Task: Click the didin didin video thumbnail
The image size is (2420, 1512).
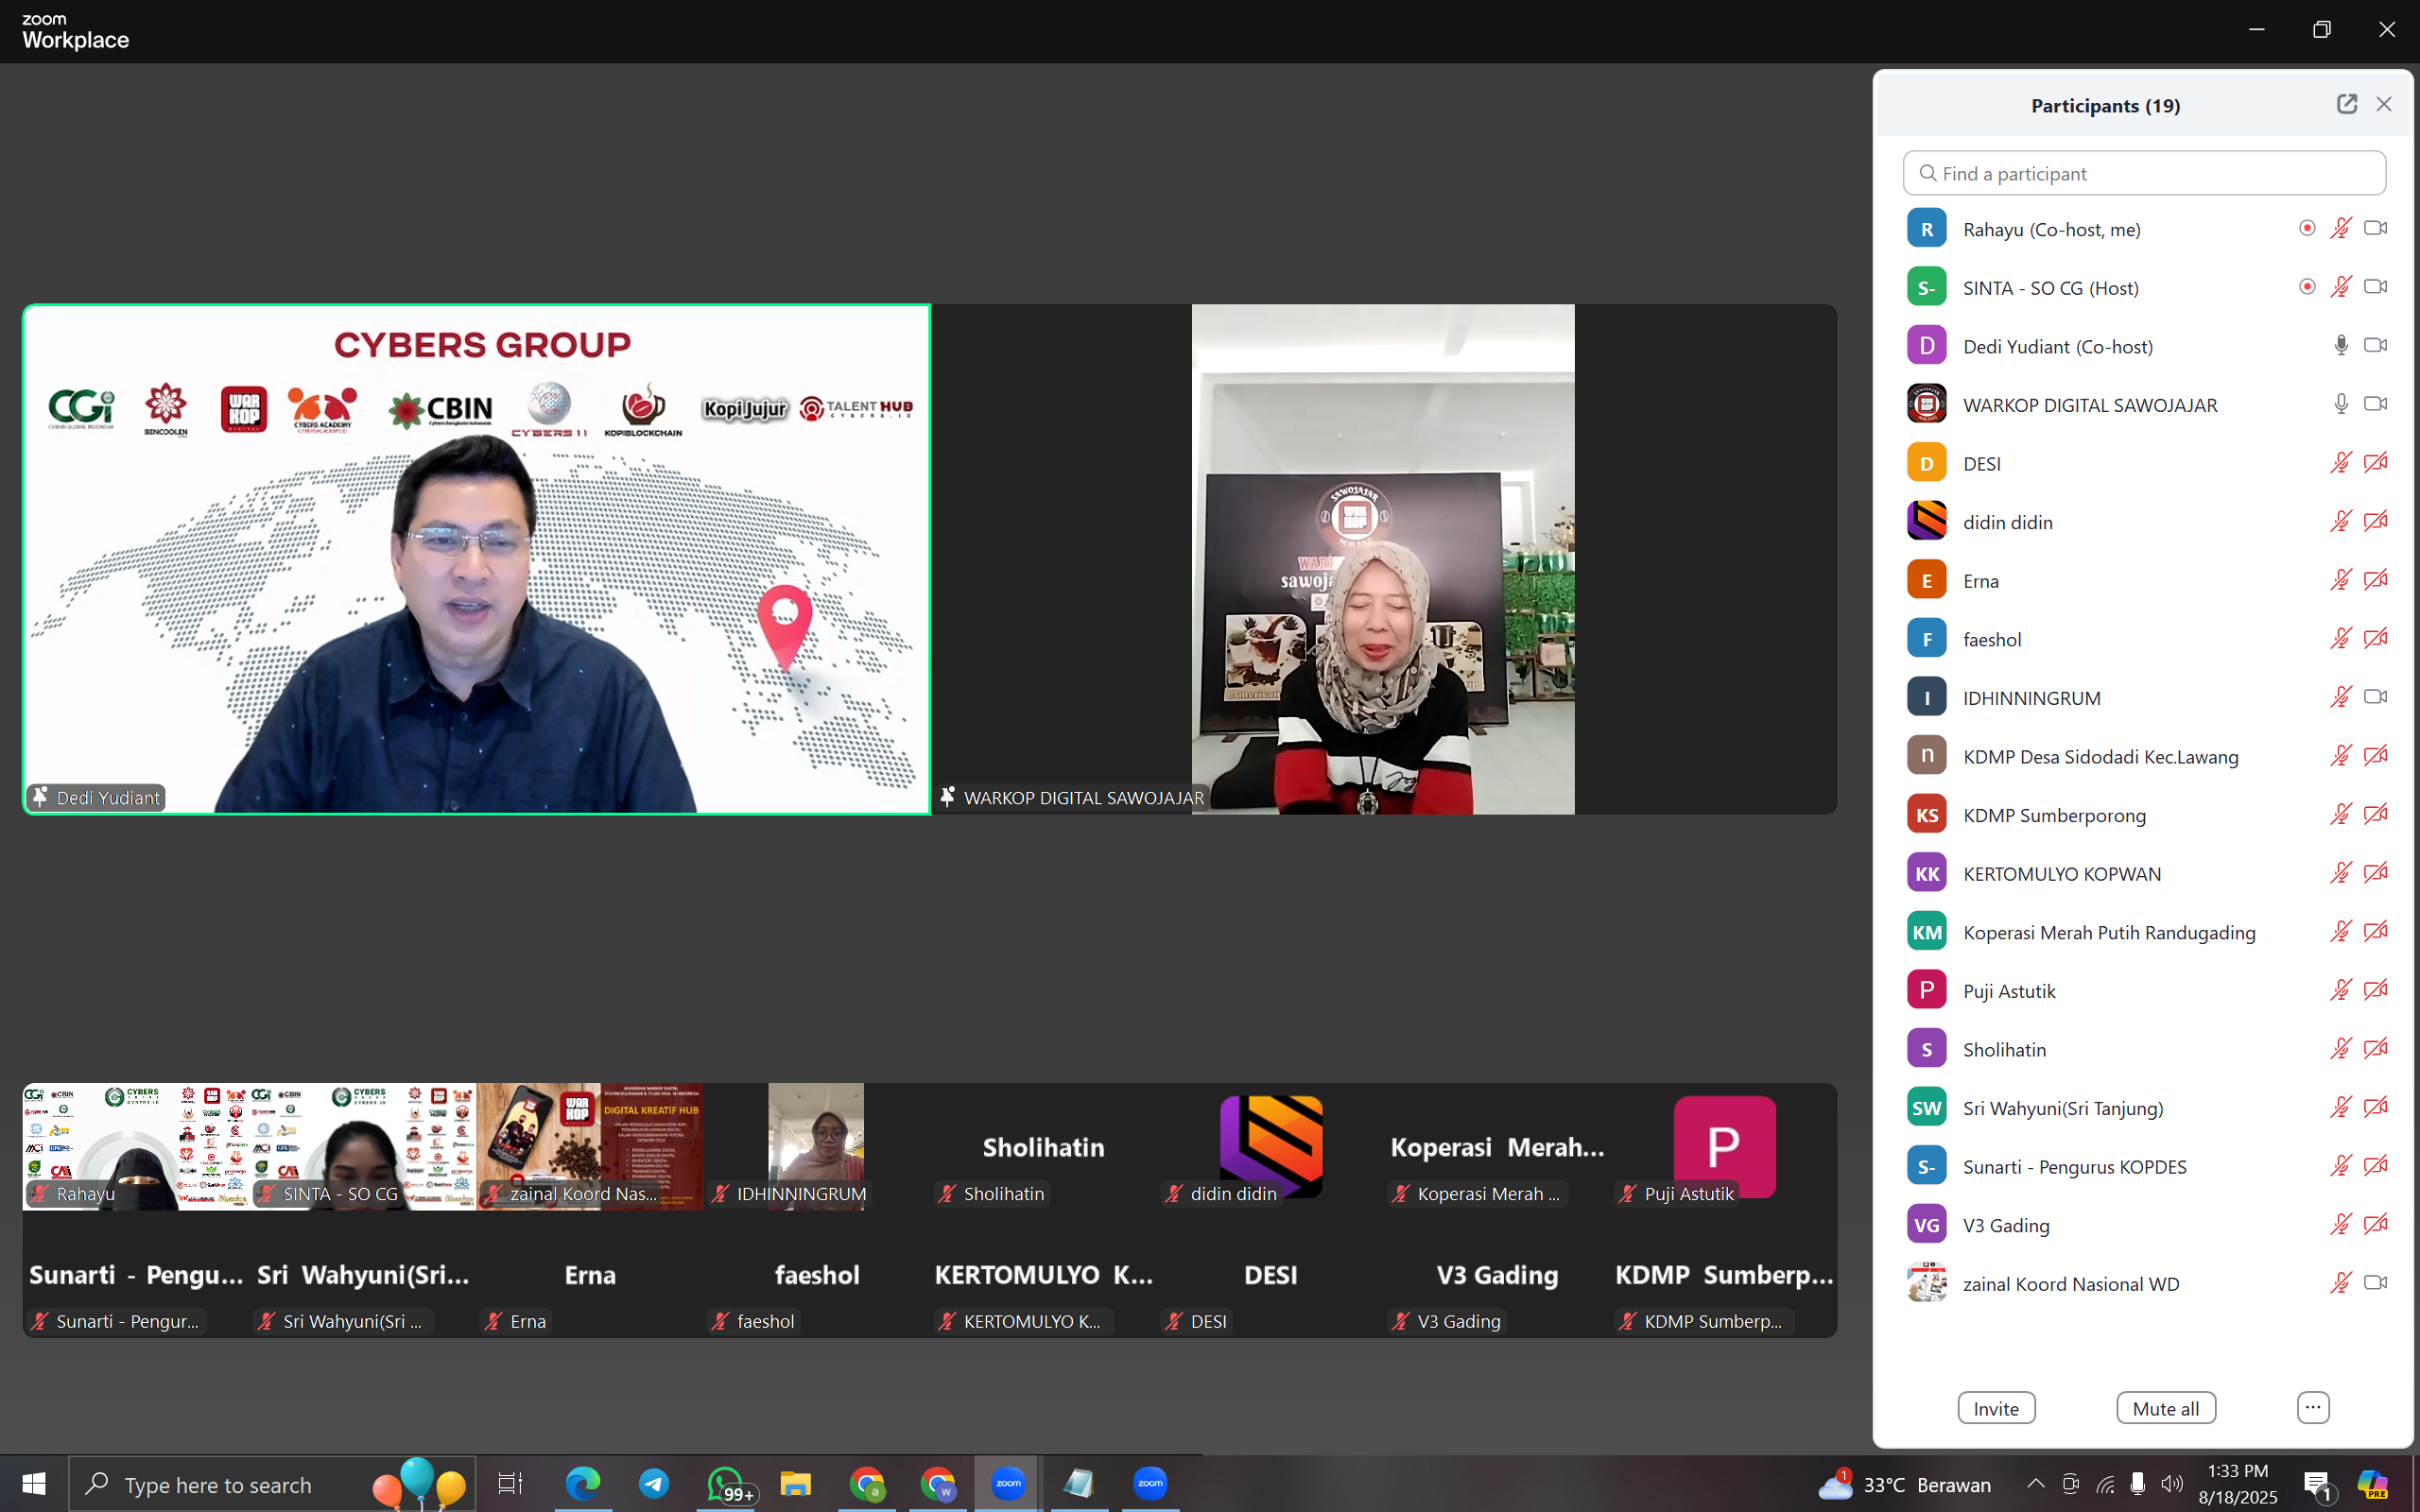Action: [1270, 1146]
